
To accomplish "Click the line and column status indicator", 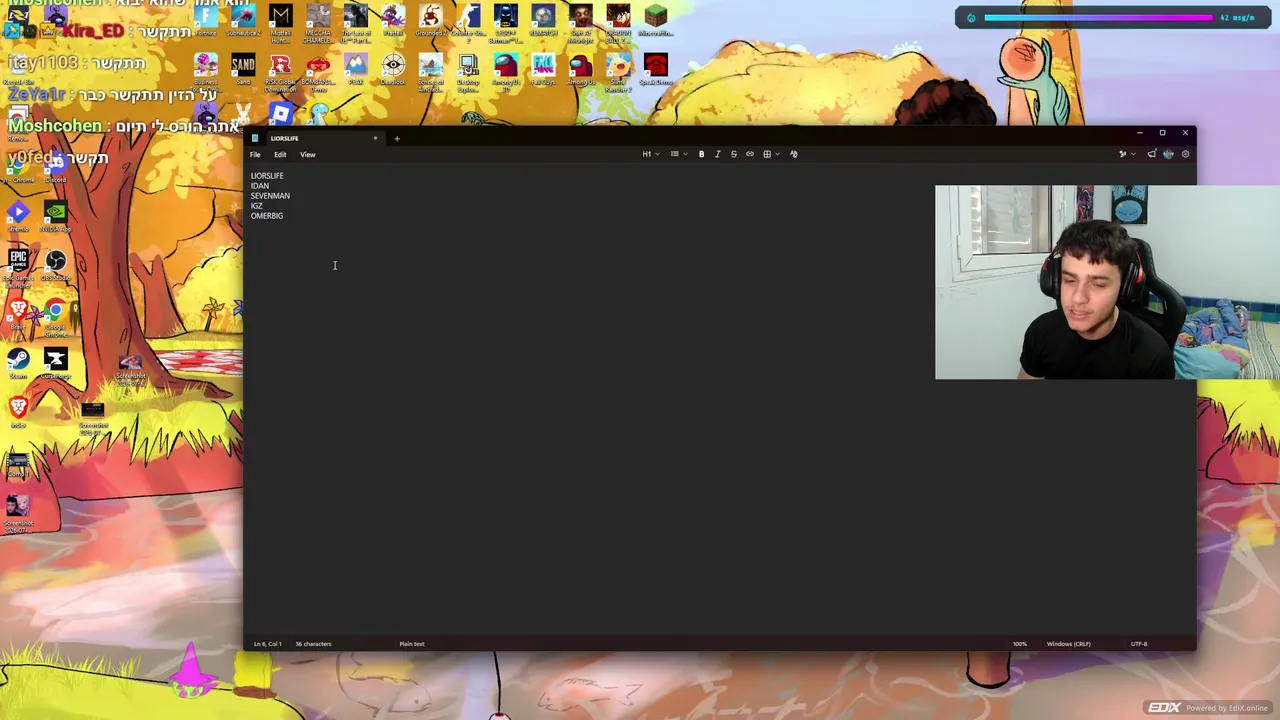I will coord(268,644).
